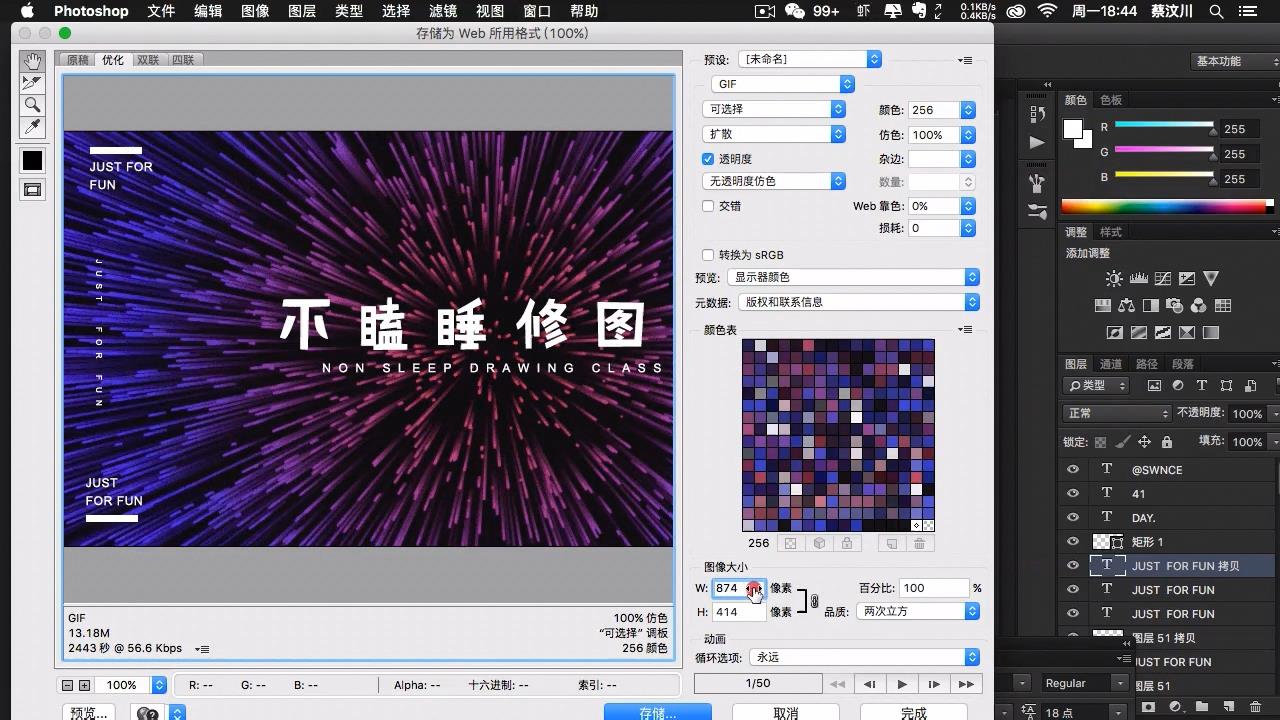Click the 存储 save button
1280x720 pixels.
(x=658, y=713)
